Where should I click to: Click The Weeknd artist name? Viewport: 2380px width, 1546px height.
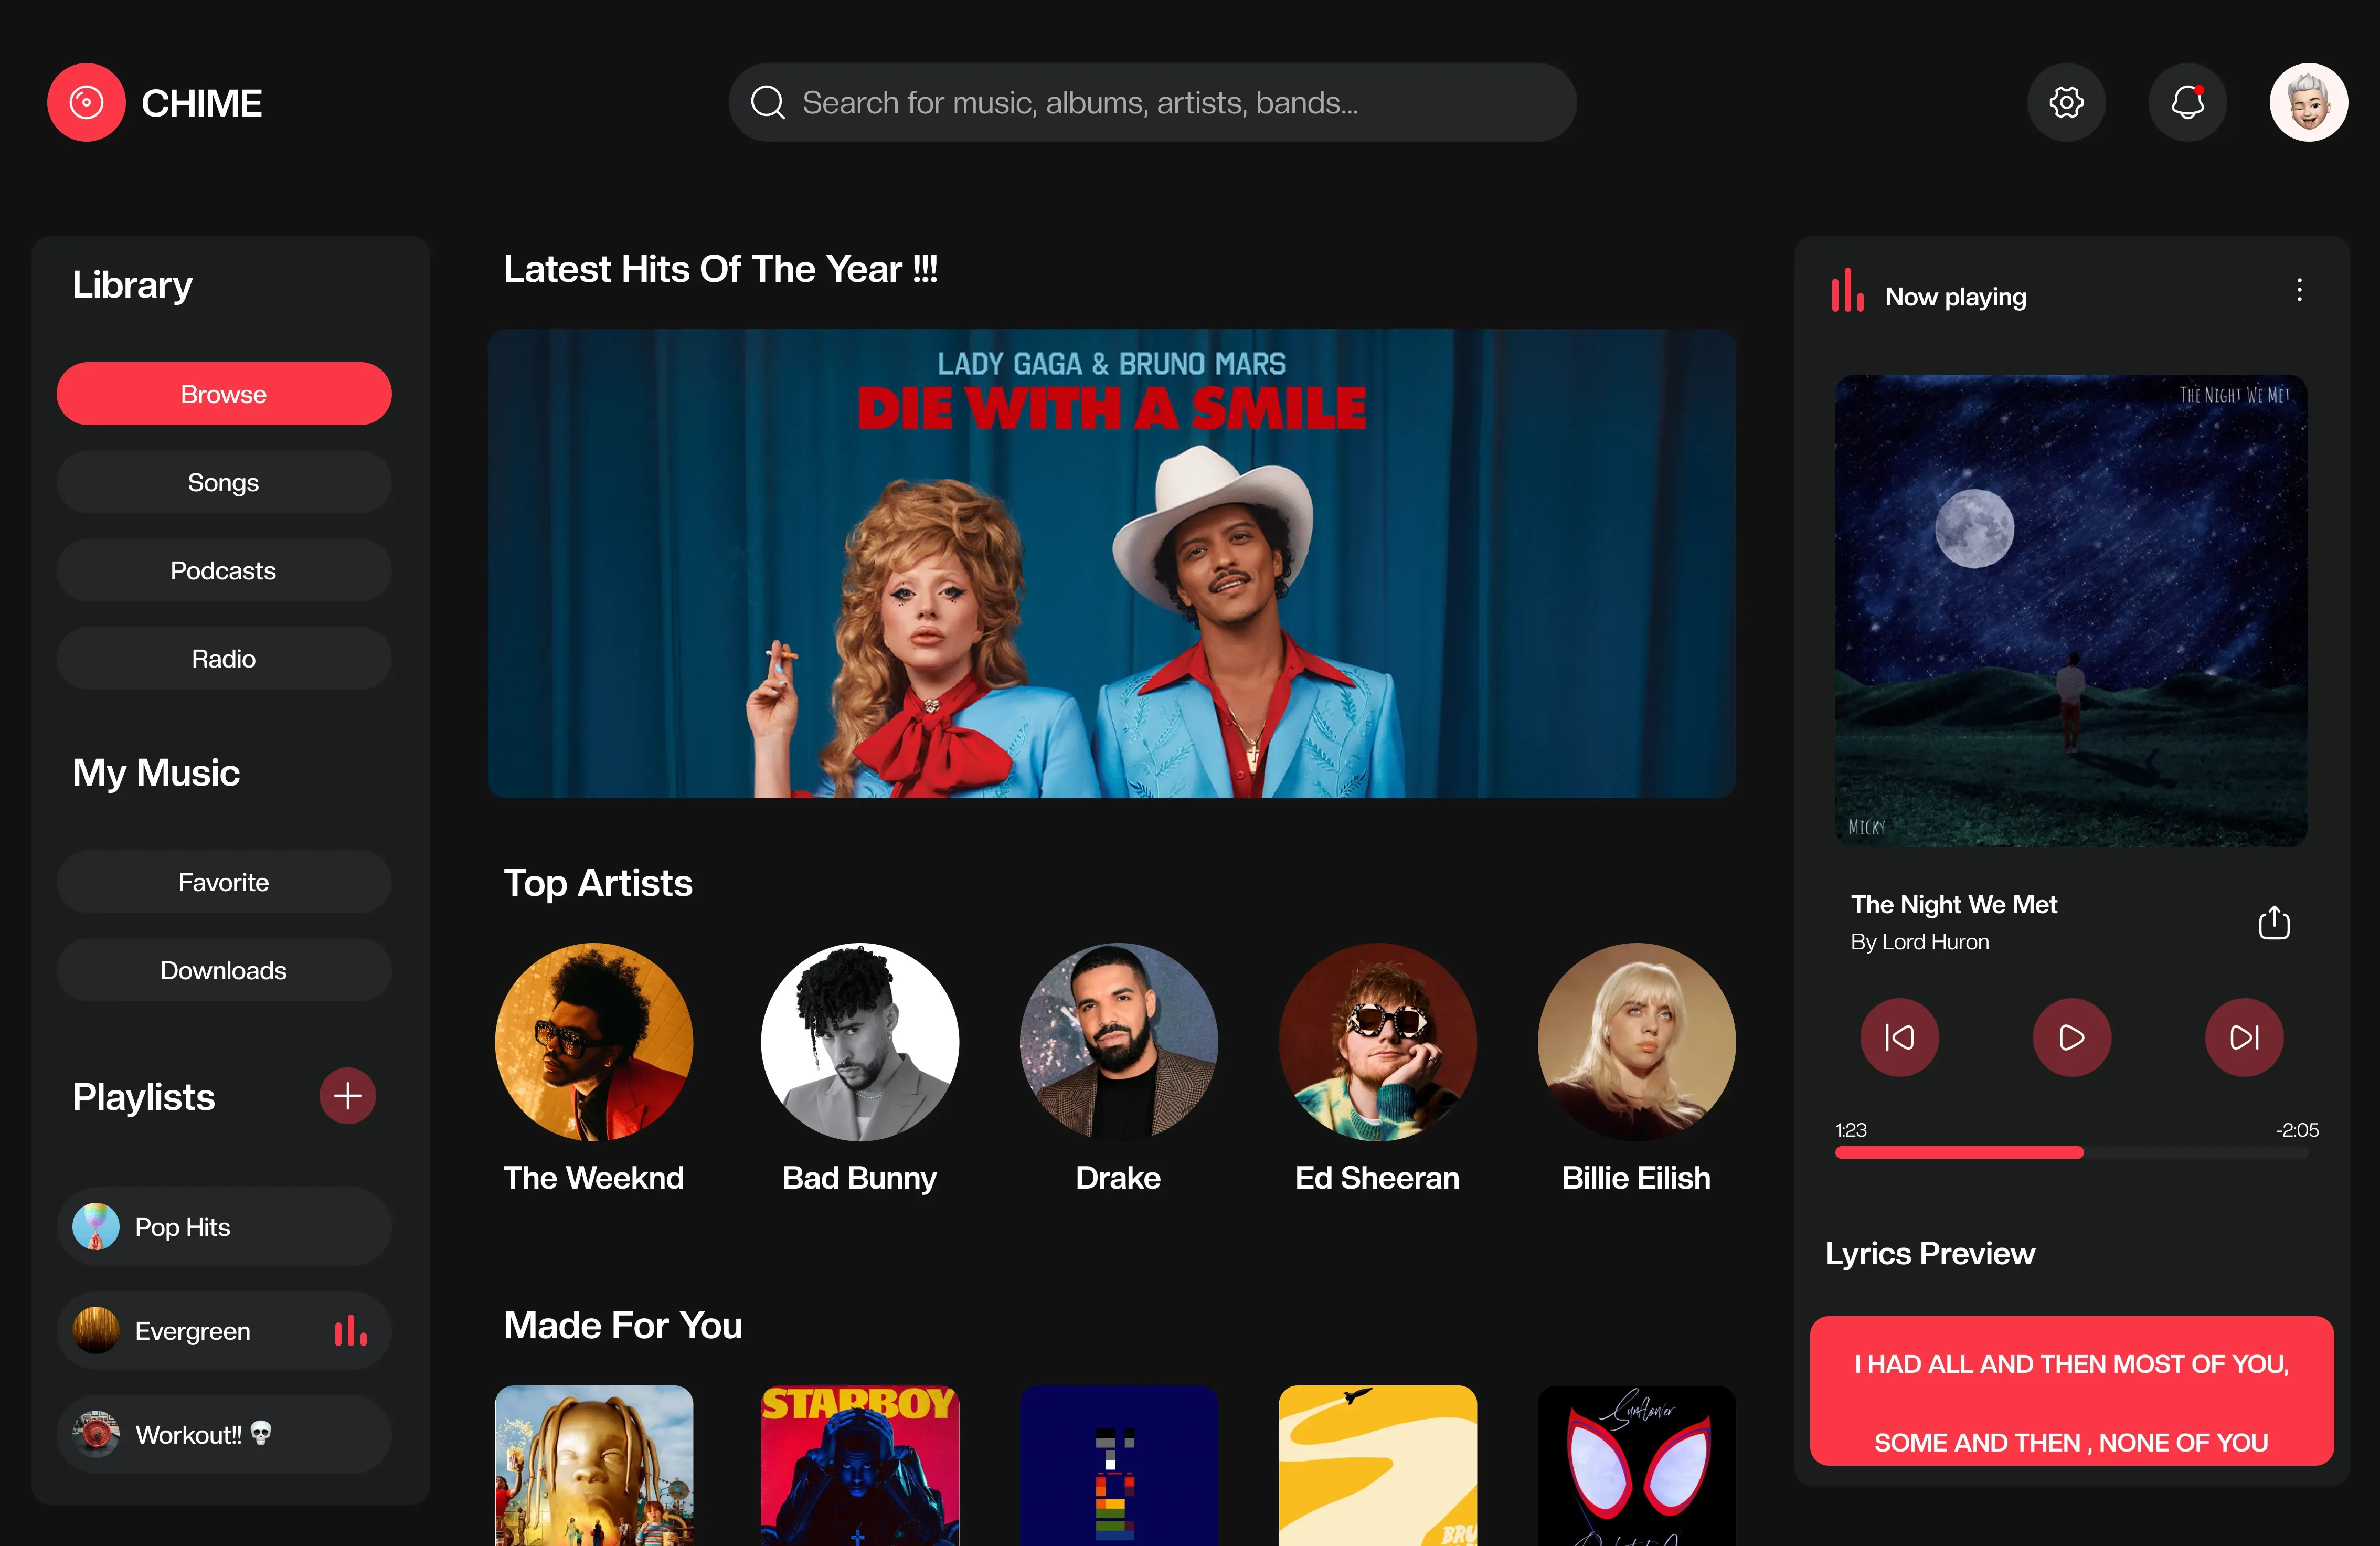click(x=594, y=1178)
